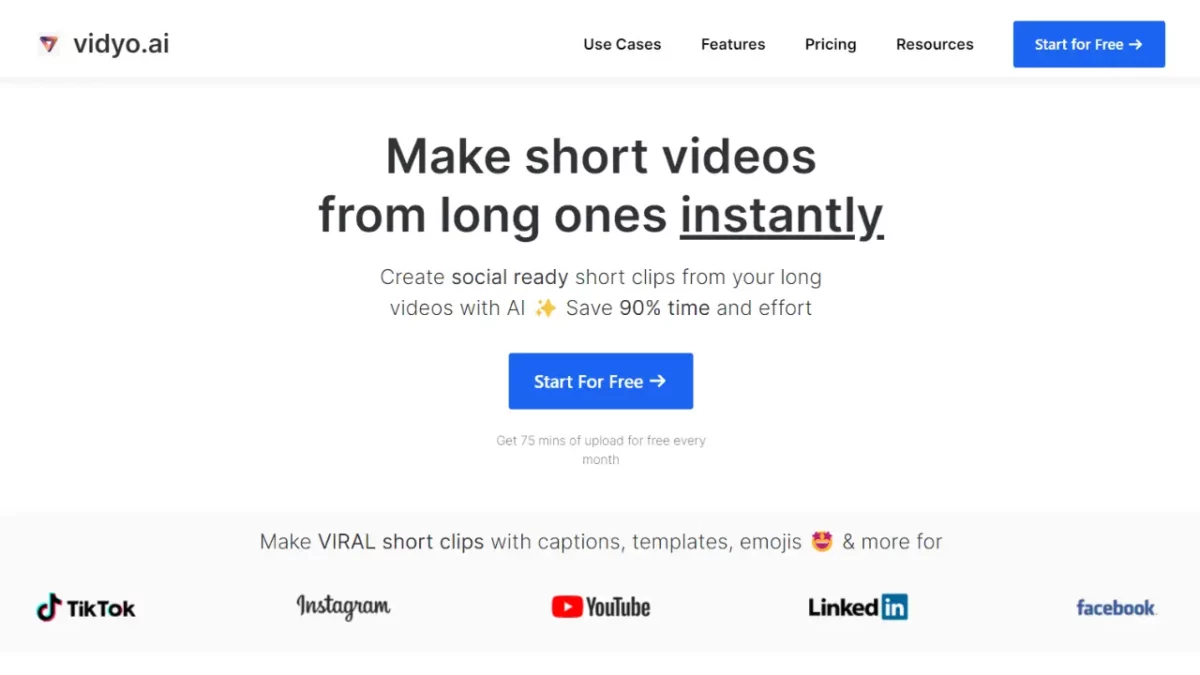
Task: Click the underlined word instantly
Action: click(x=782, y=214)
